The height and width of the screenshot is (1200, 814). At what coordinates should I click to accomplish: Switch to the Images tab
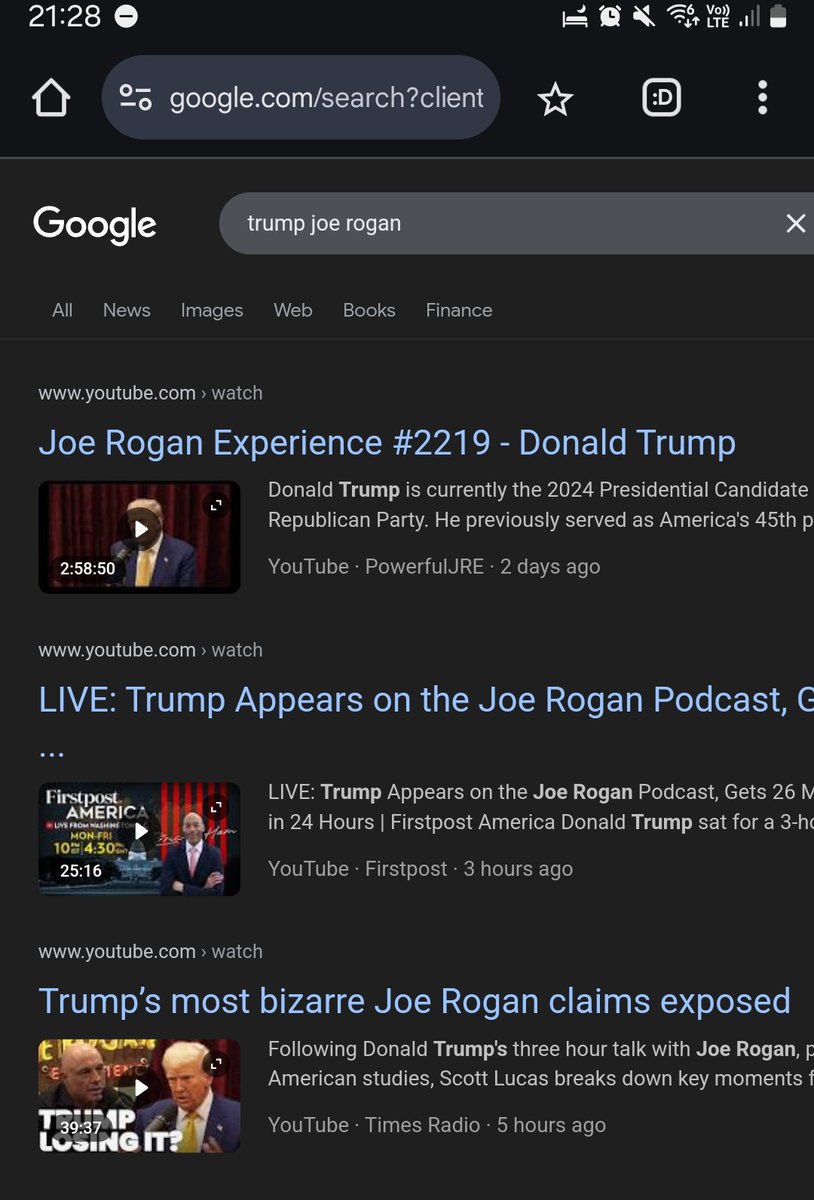click(212, 310)
